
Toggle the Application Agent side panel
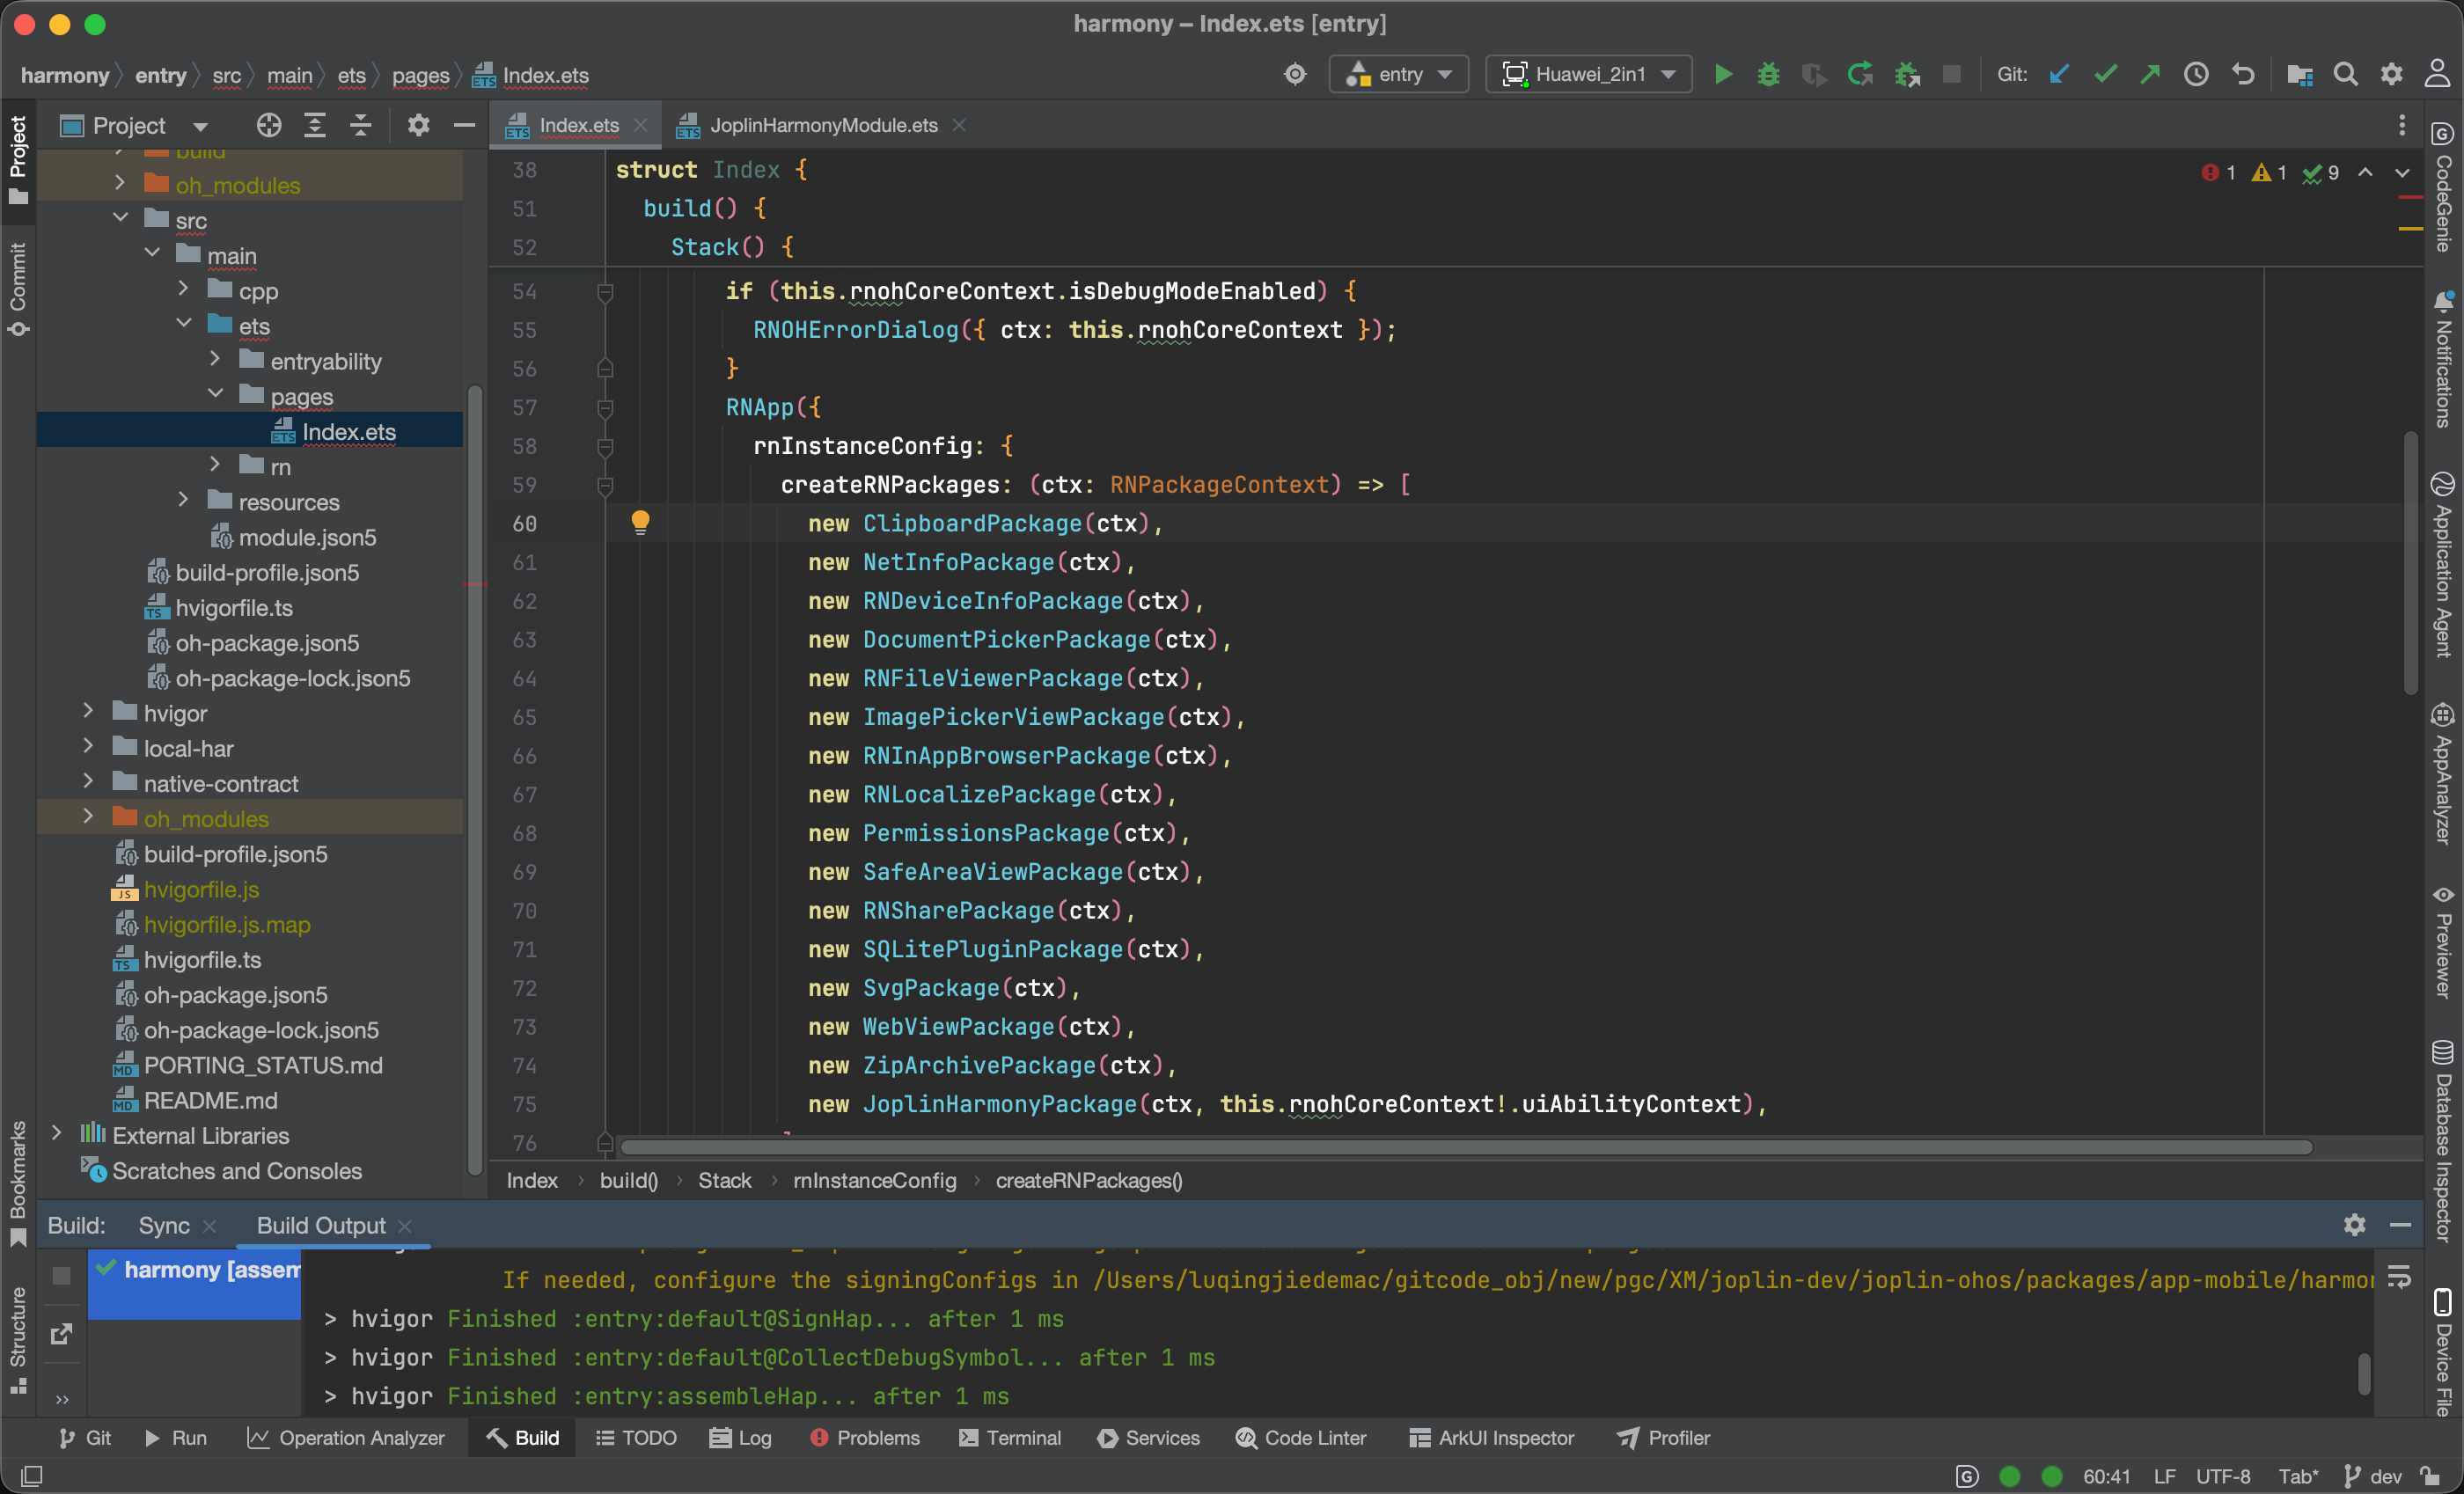[2442, 564]
